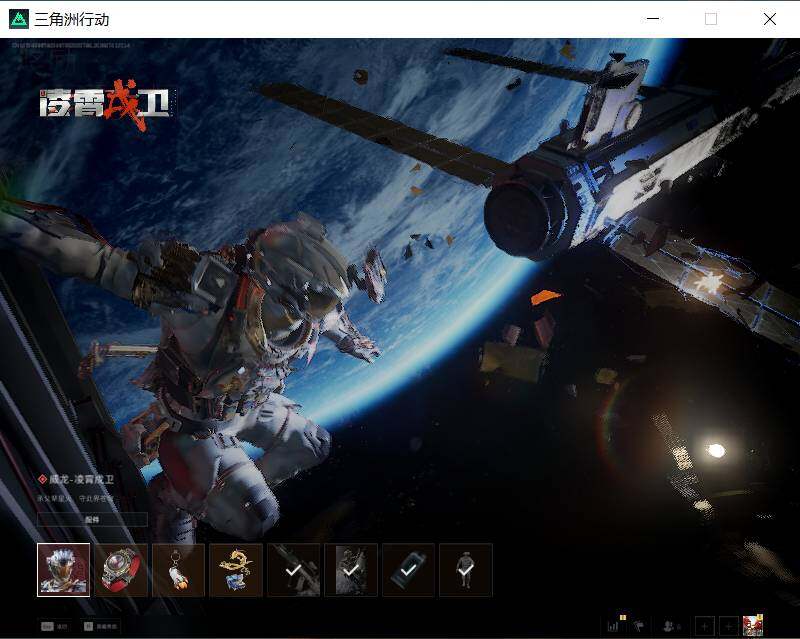Click the Delta Force app logo in titlebar
The image size is (800, 639).
[19, 19]
